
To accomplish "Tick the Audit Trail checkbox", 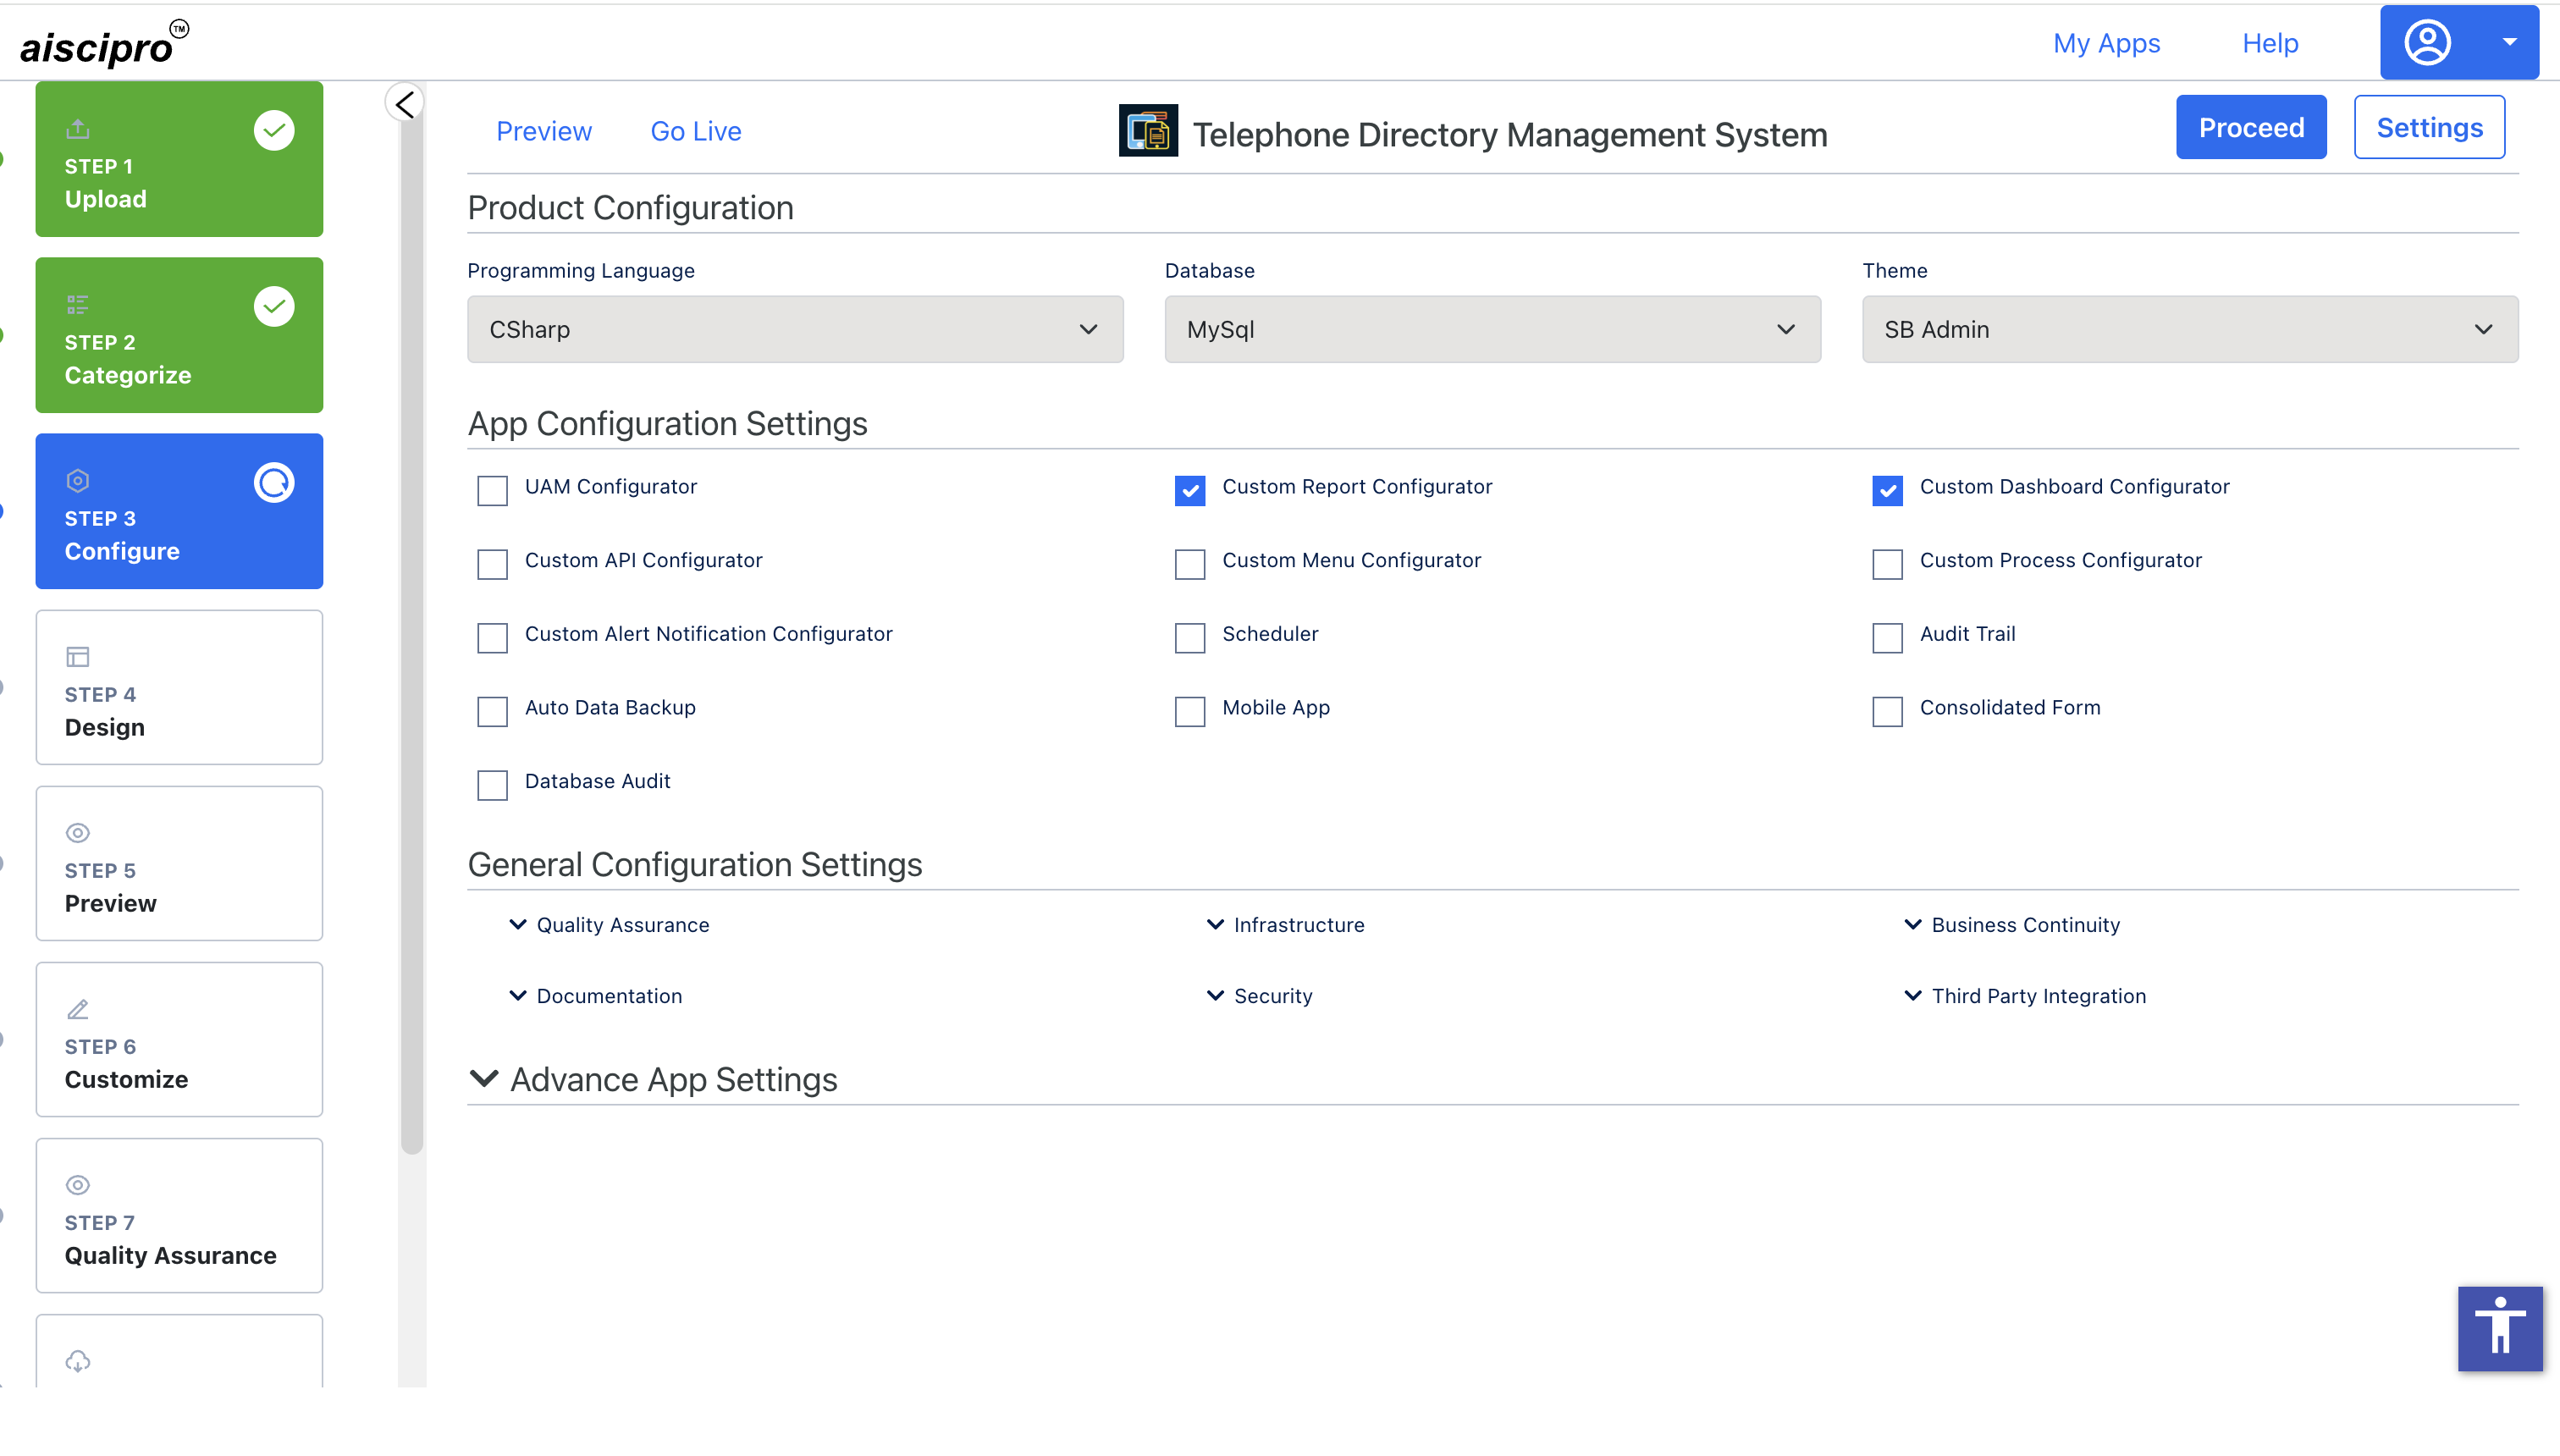I will click(x=1887, y=638).
